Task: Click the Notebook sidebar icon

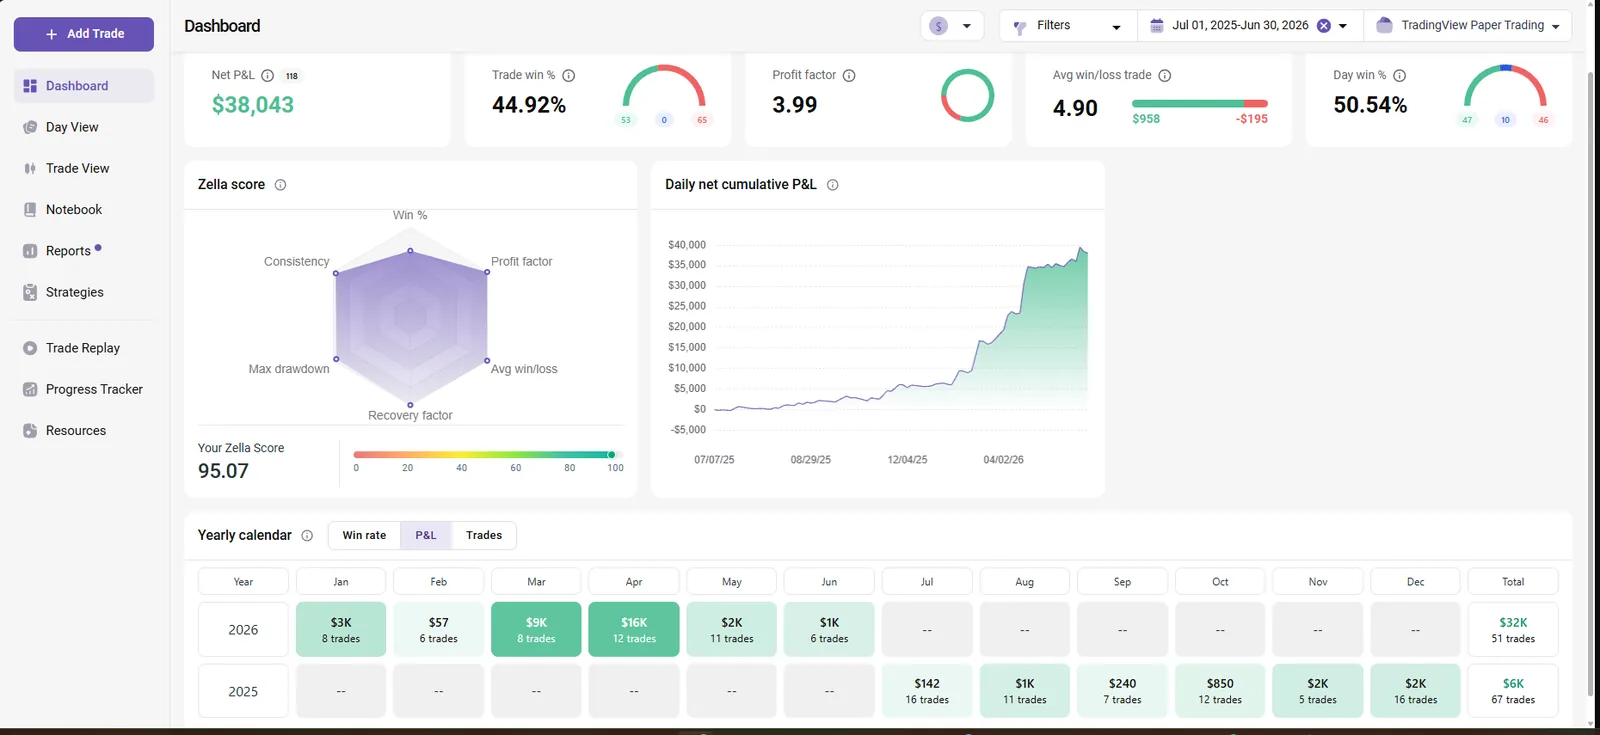Action: coord(30,210)
